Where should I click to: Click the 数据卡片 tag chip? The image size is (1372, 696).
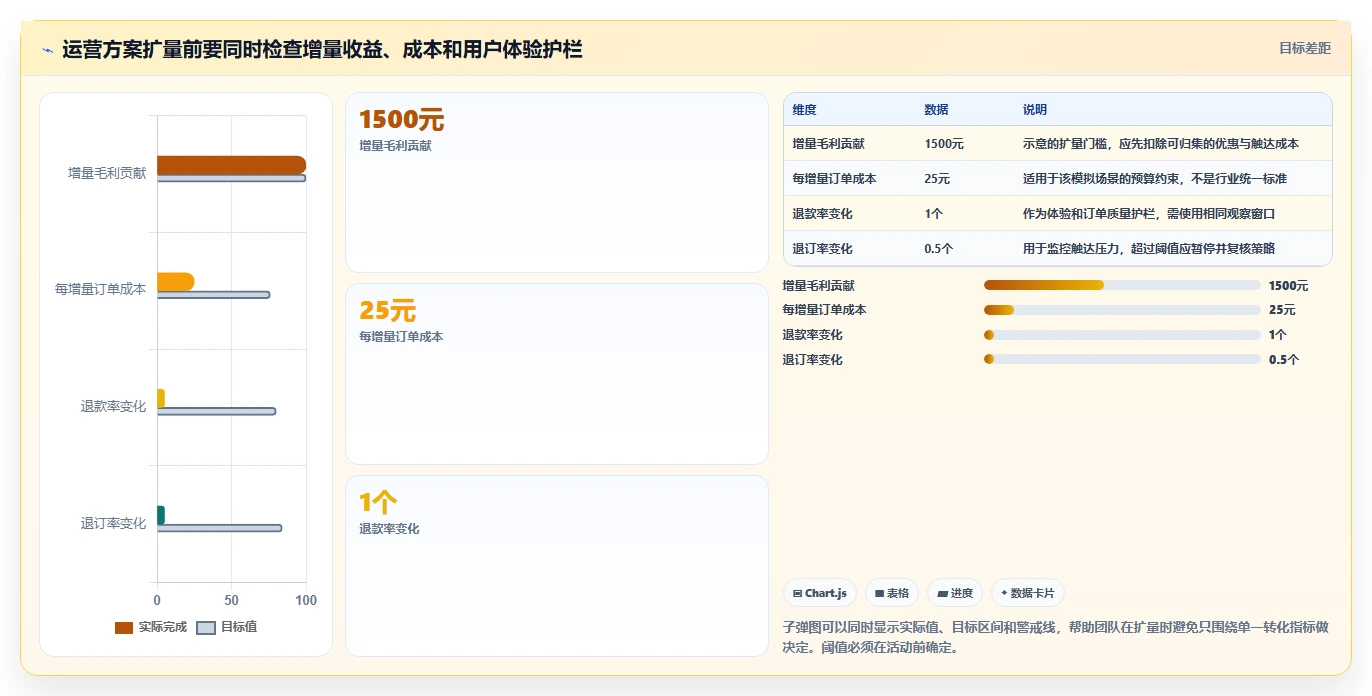[x=1028, y=593]
